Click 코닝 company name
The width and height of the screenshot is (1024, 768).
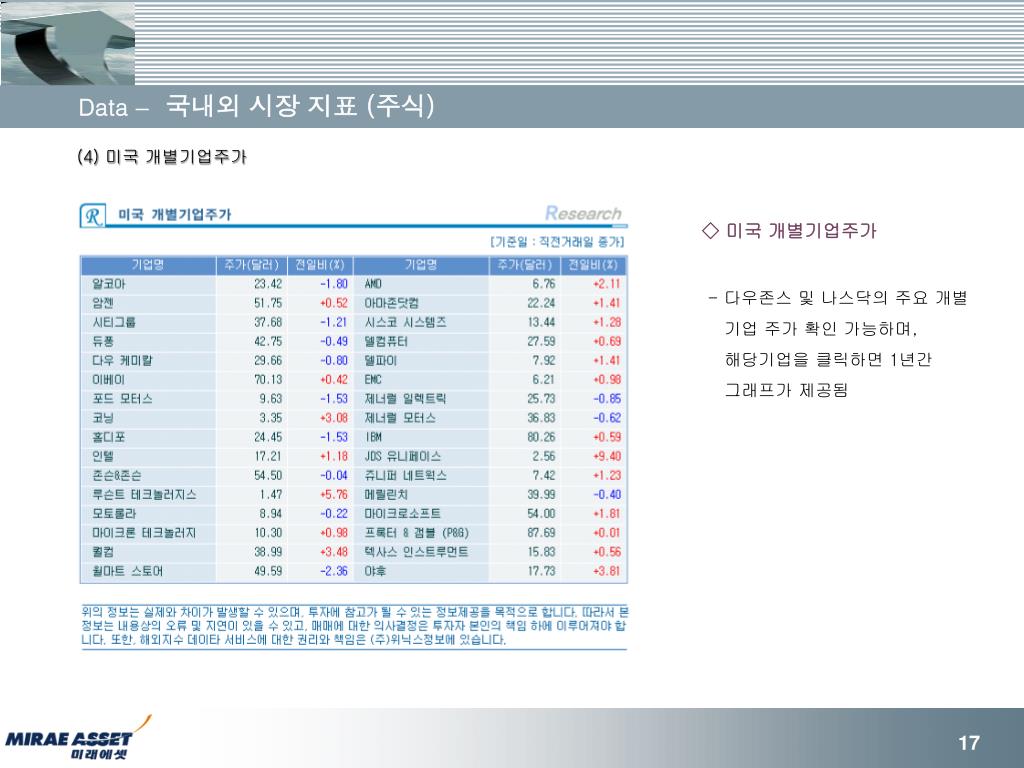(x=103, y=418)
